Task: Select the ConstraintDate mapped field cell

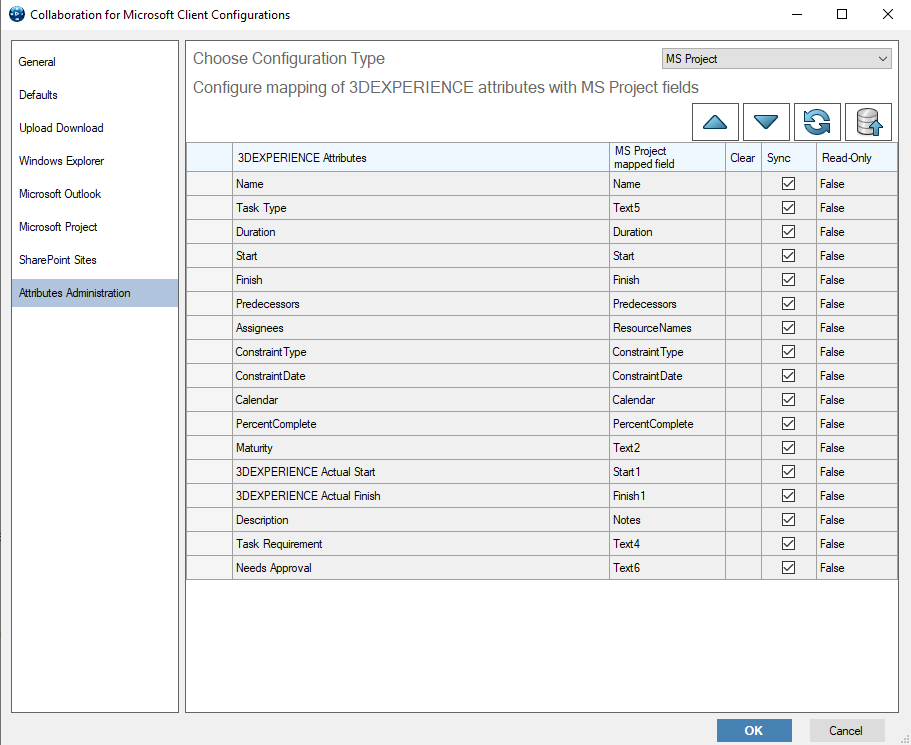Action: (x=667, y=376)
